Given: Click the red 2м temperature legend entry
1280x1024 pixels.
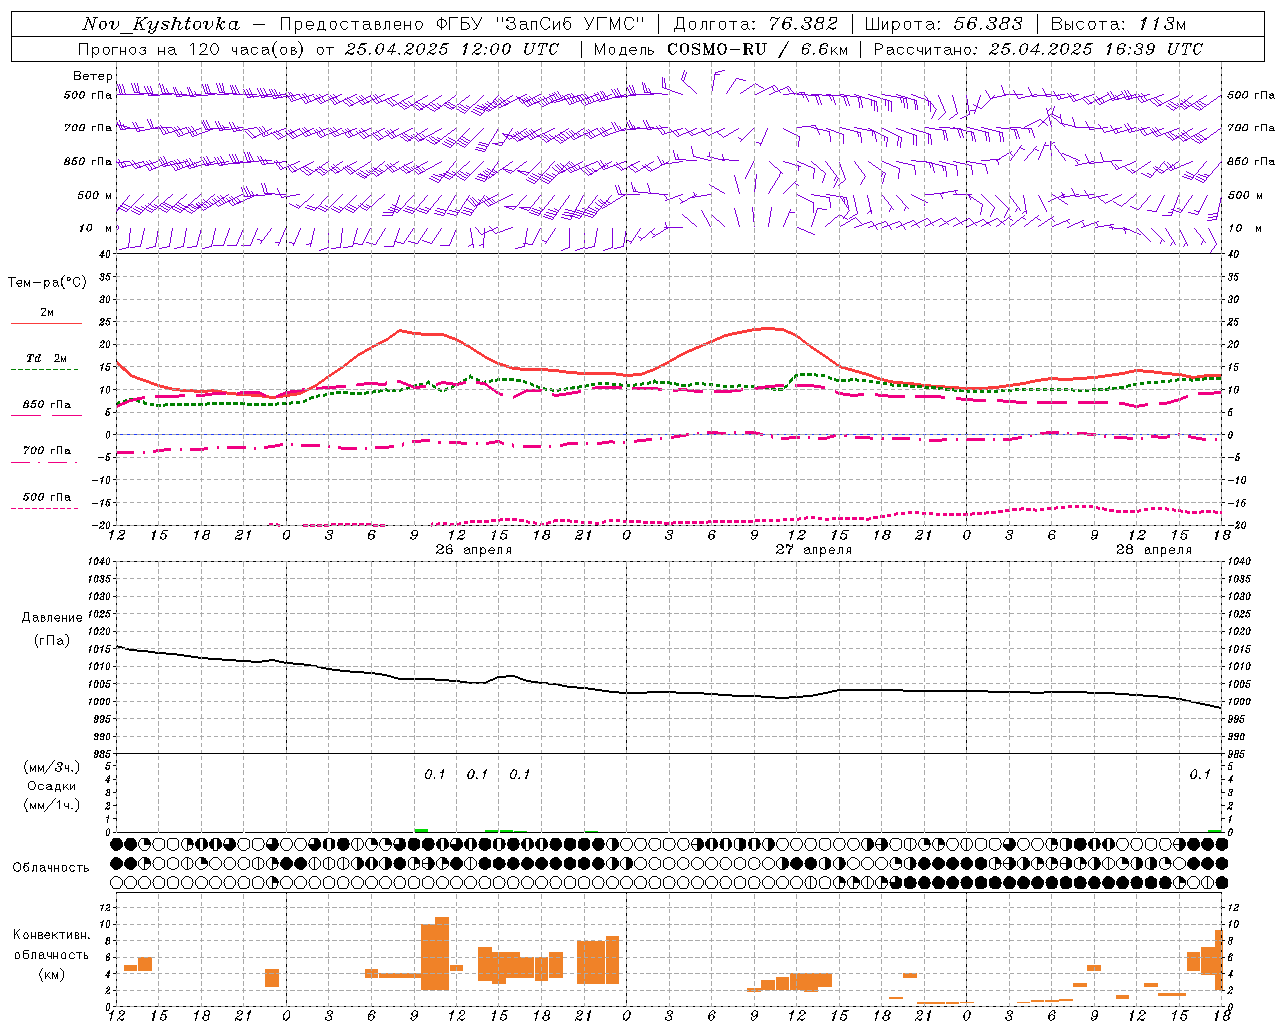Looking at the screenshot, I should click(47, 313).
